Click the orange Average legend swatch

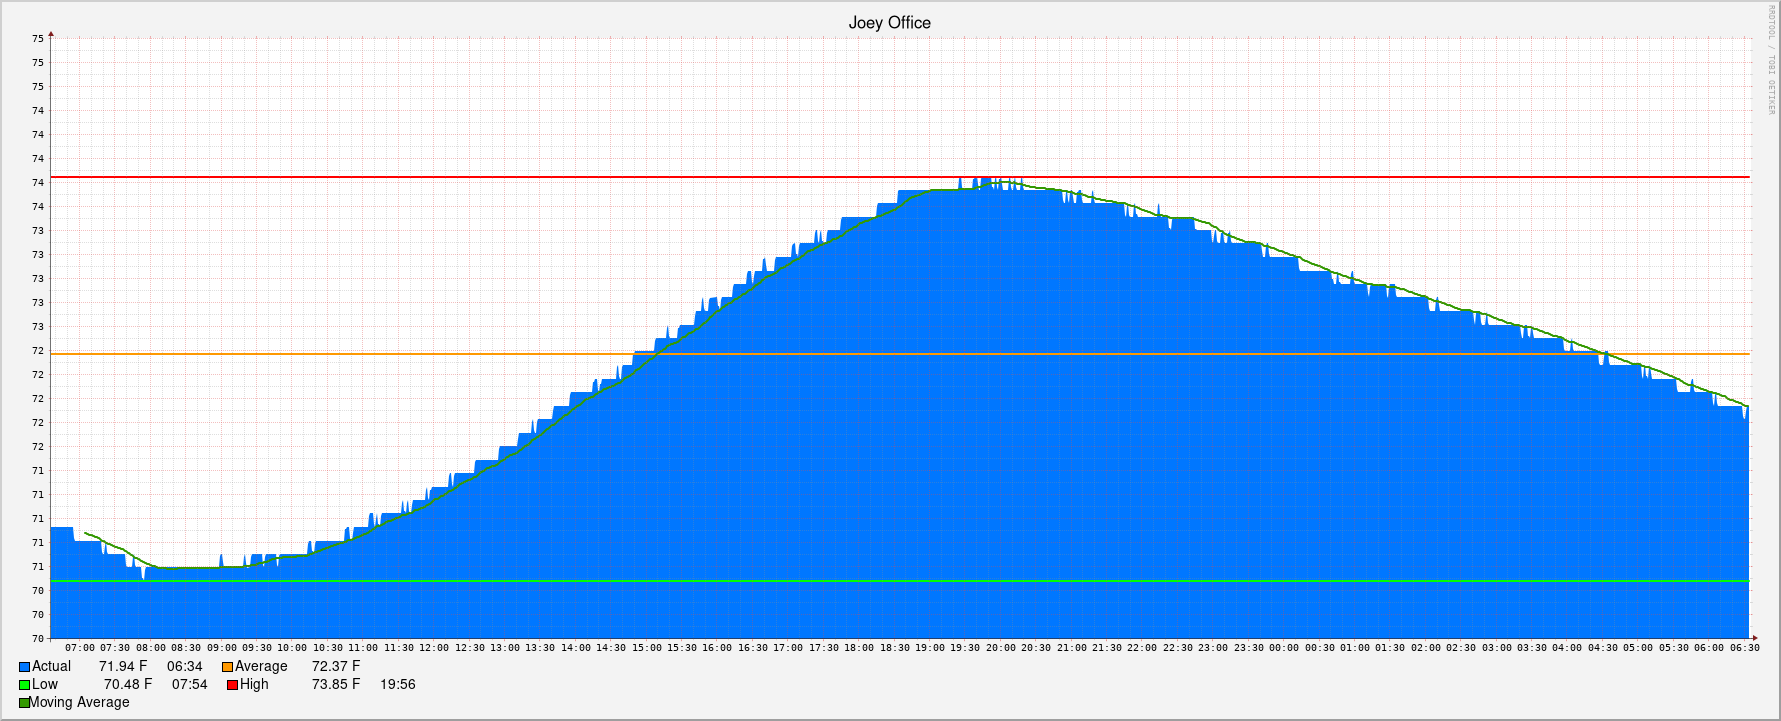click(x=228, y=667)
